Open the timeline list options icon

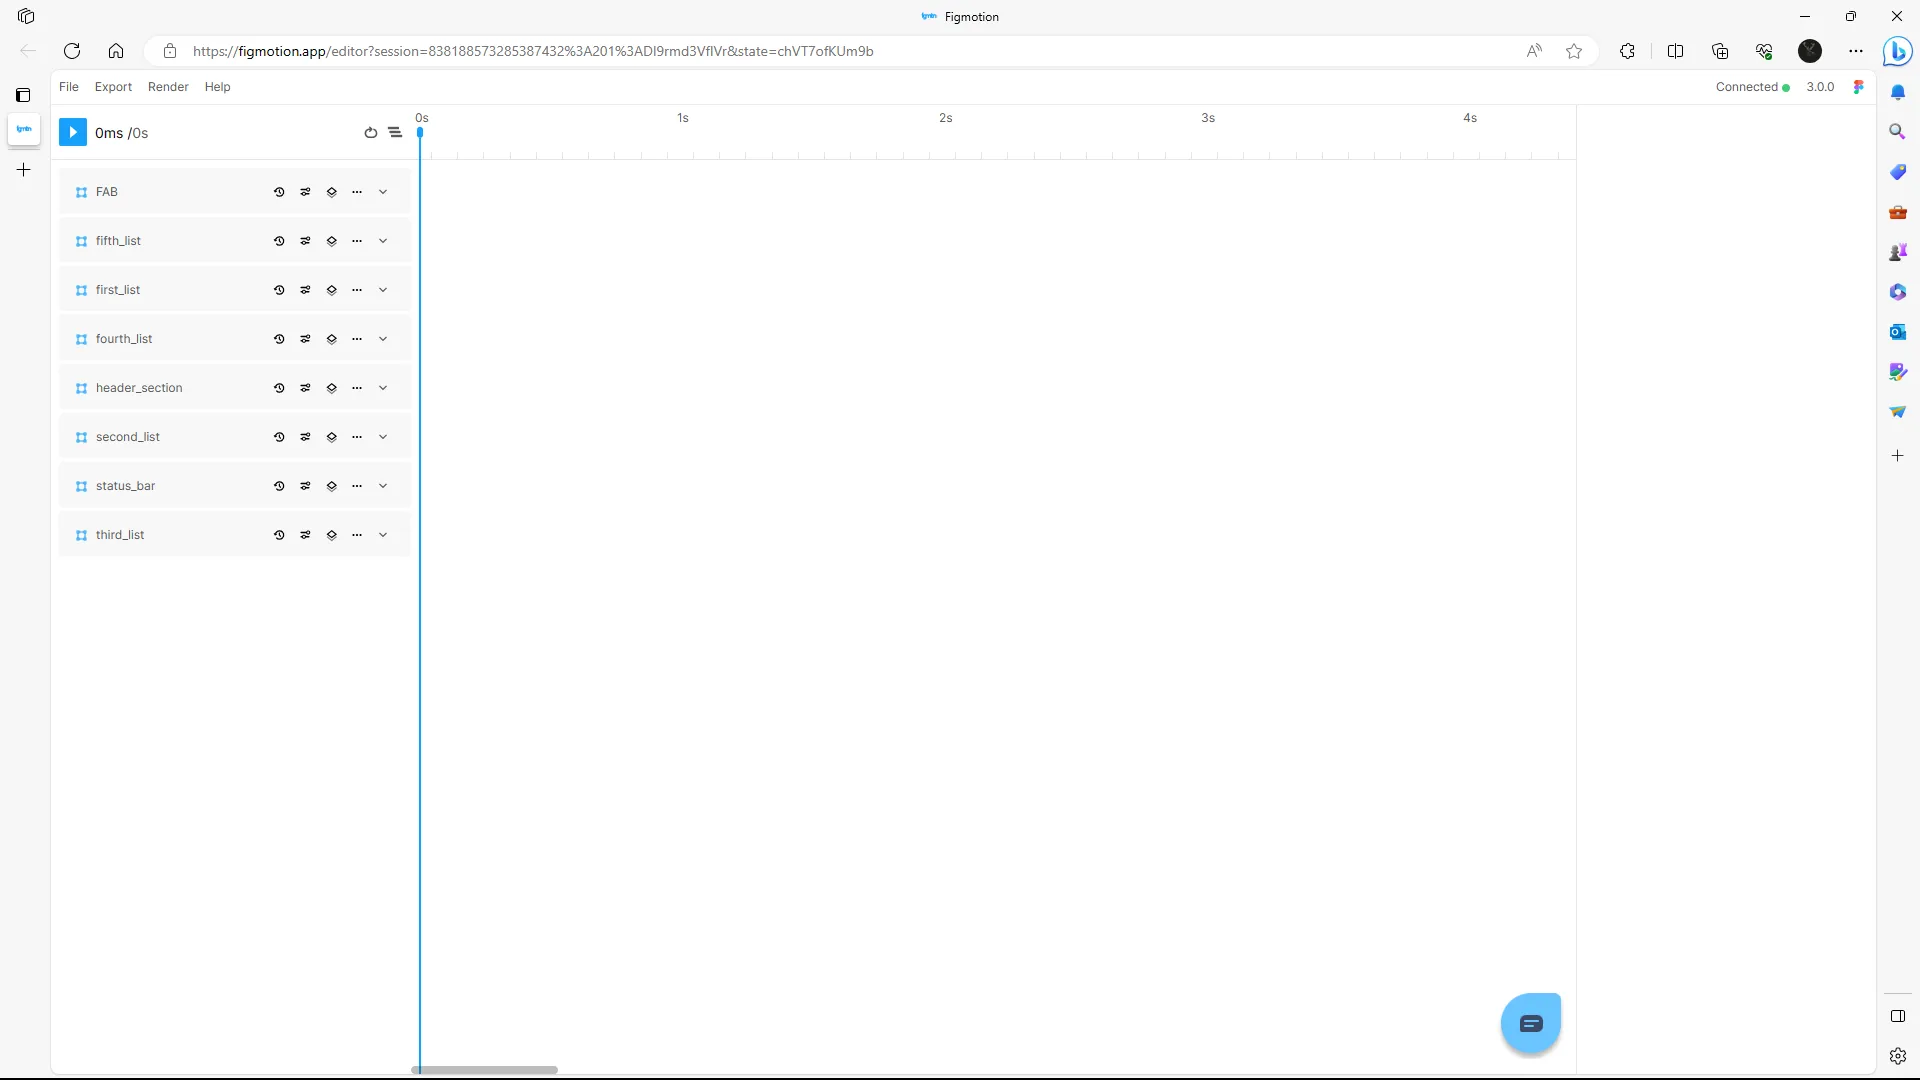[x=395, y=133]
